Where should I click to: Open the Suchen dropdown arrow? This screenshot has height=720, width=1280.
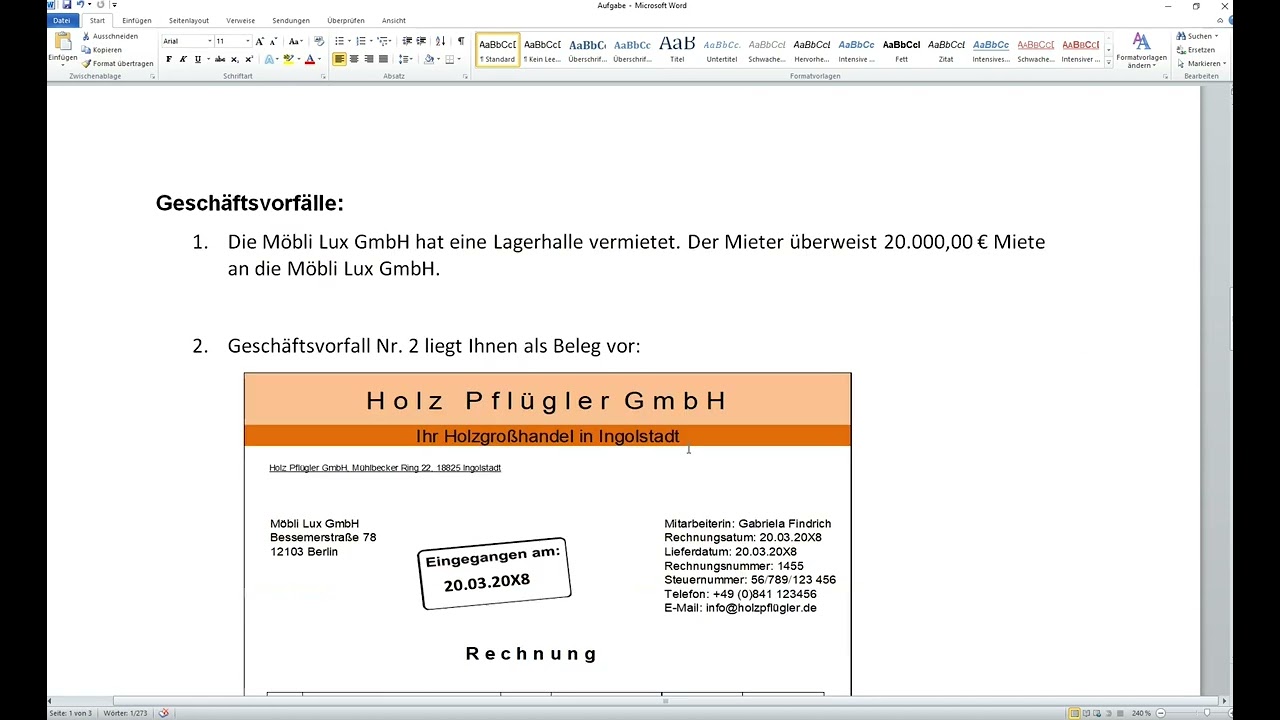point(1216,36)
